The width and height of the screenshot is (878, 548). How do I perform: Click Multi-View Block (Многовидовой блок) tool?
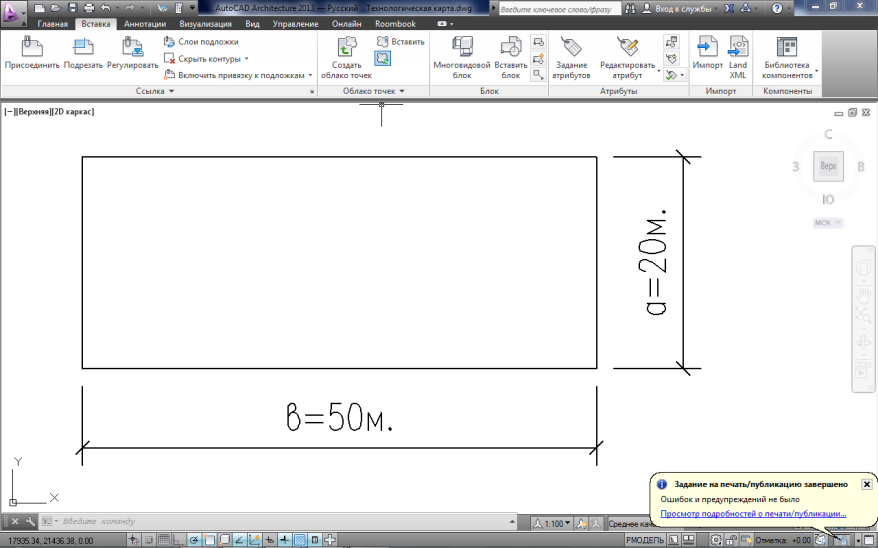[x=462, y=58]
